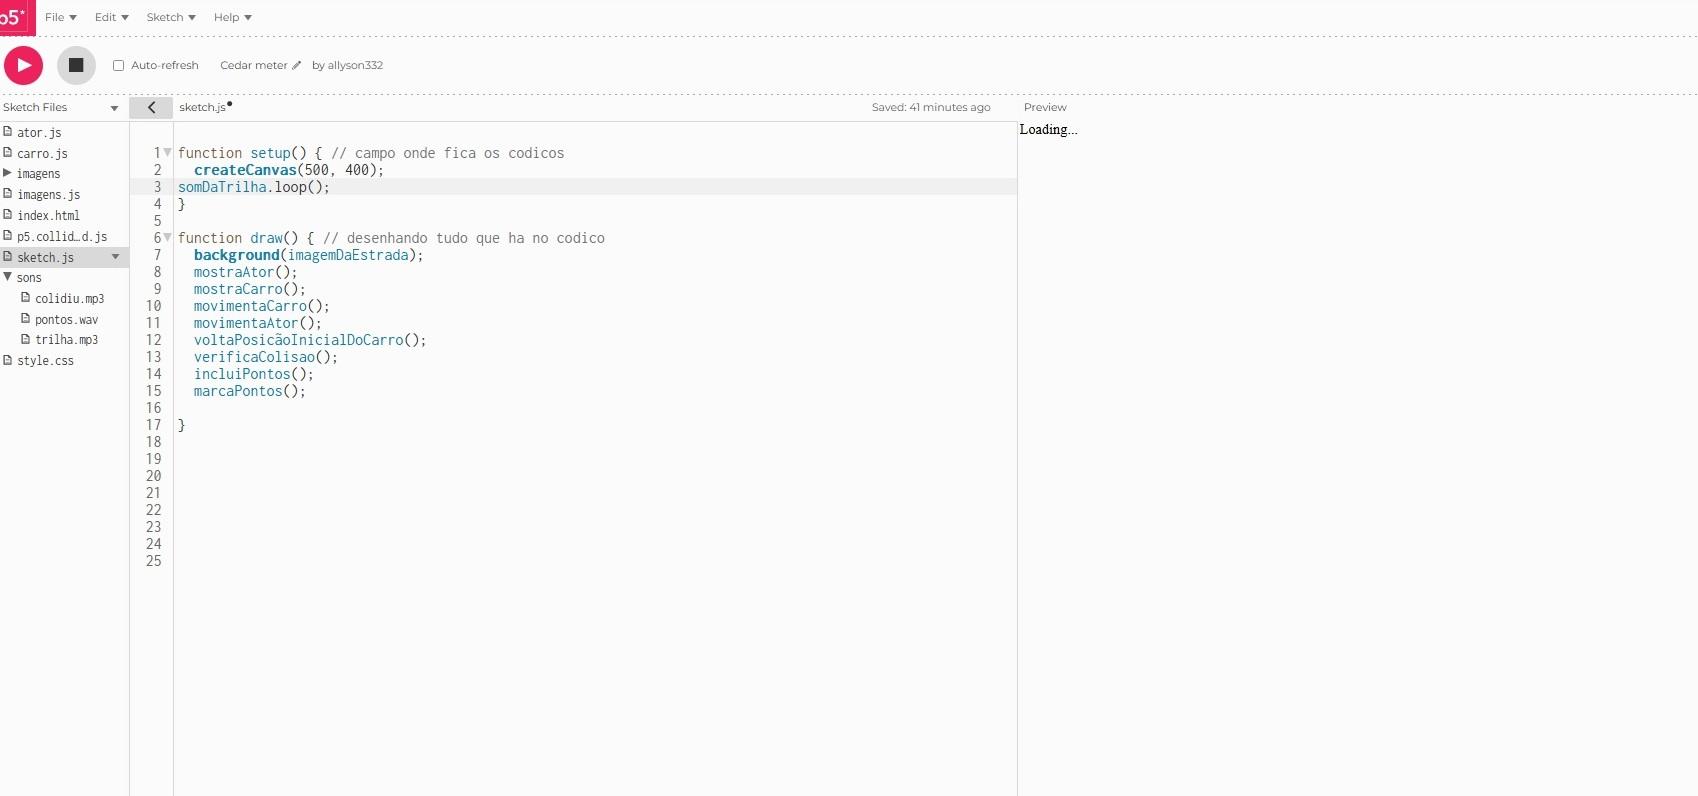
Task: Open the Help menu
Action: click(232, 17)
